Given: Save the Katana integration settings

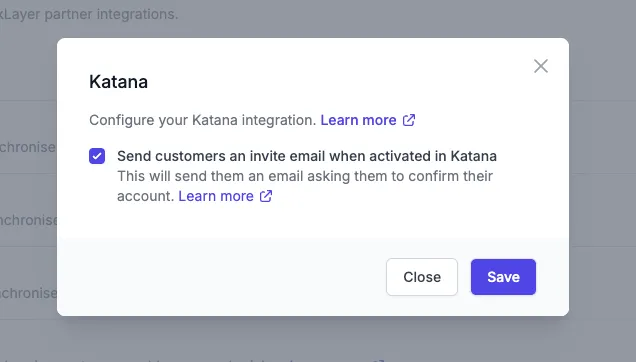Looking at the screenshot, I should click(x=503, y=277).
